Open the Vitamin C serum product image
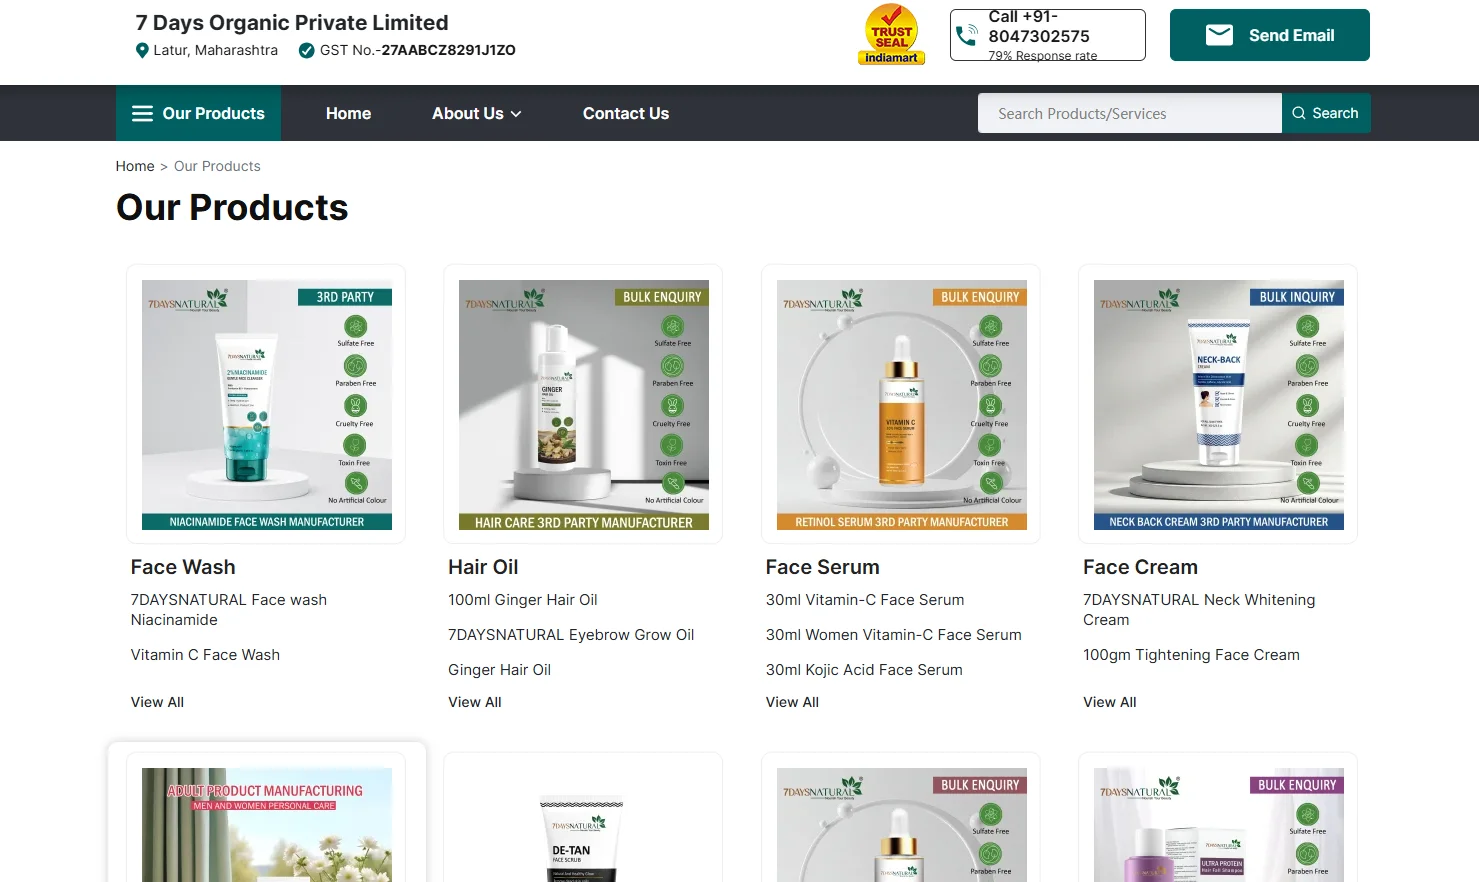Viewport: 1479px width, 882px height. 901,404
